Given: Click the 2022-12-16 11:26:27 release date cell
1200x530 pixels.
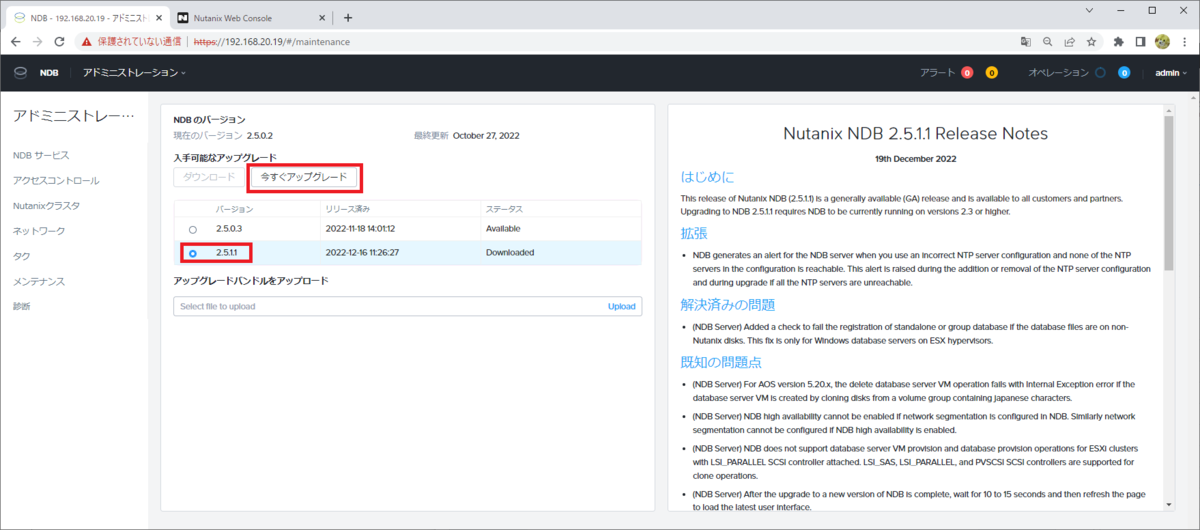Looking at the screenshot, I should pos(362,253).
